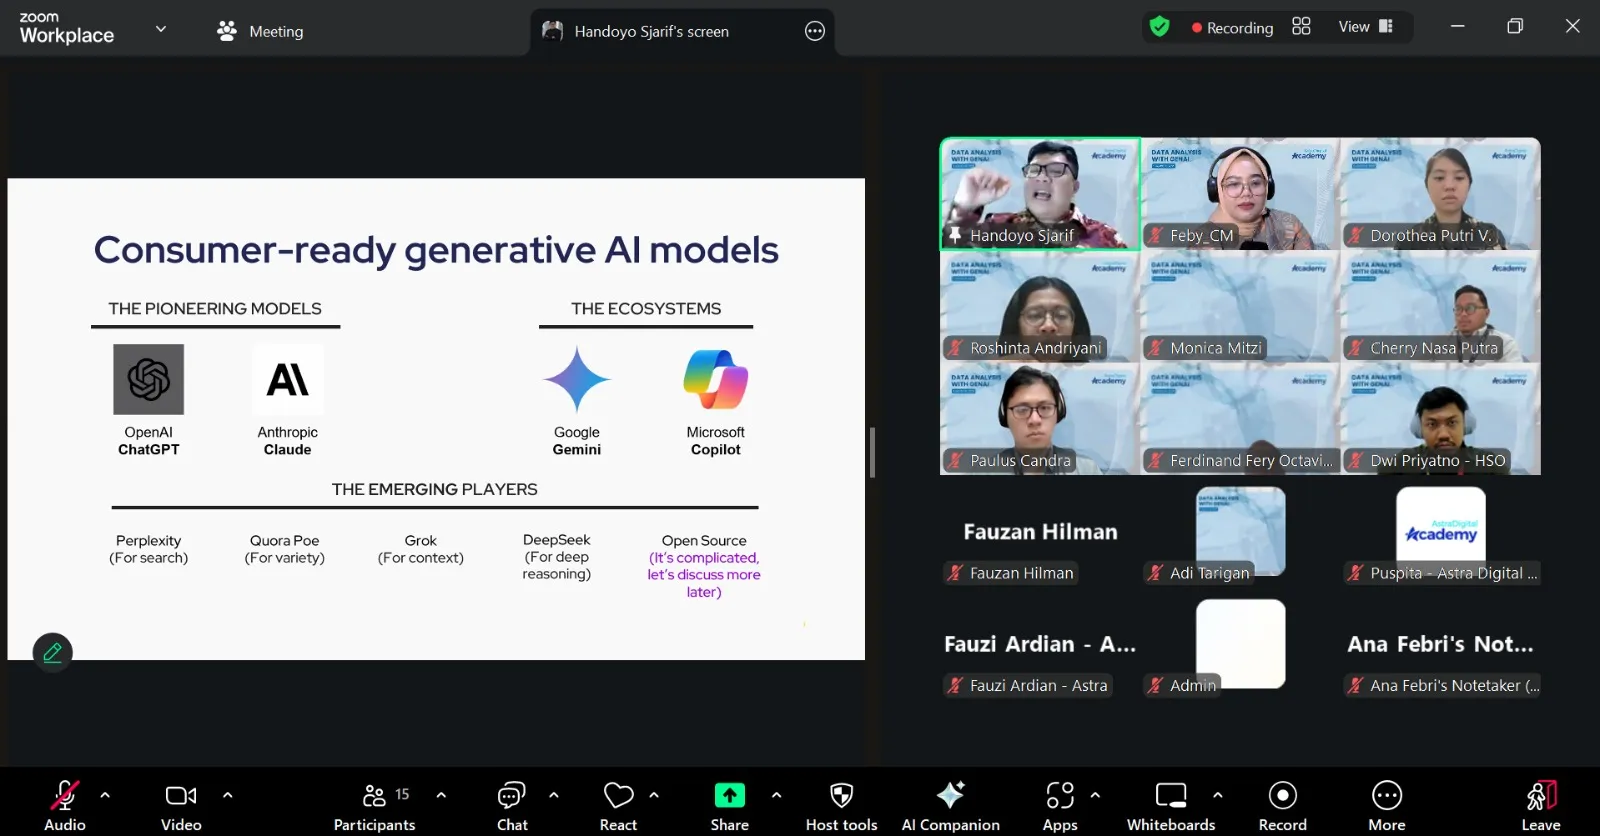Leave the meeting

(x=1541, y=805)
